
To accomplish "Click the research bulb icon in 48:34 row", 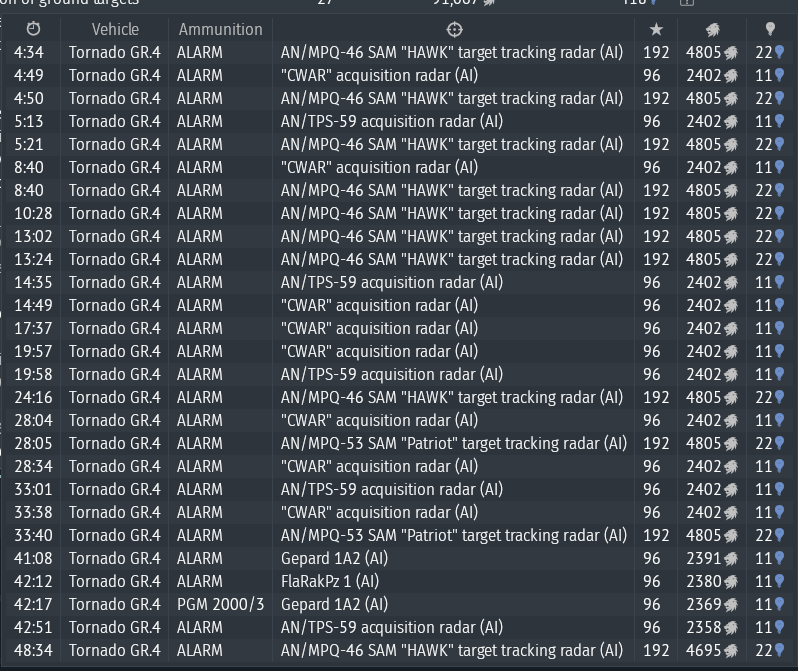I will (x=779, y=650).
